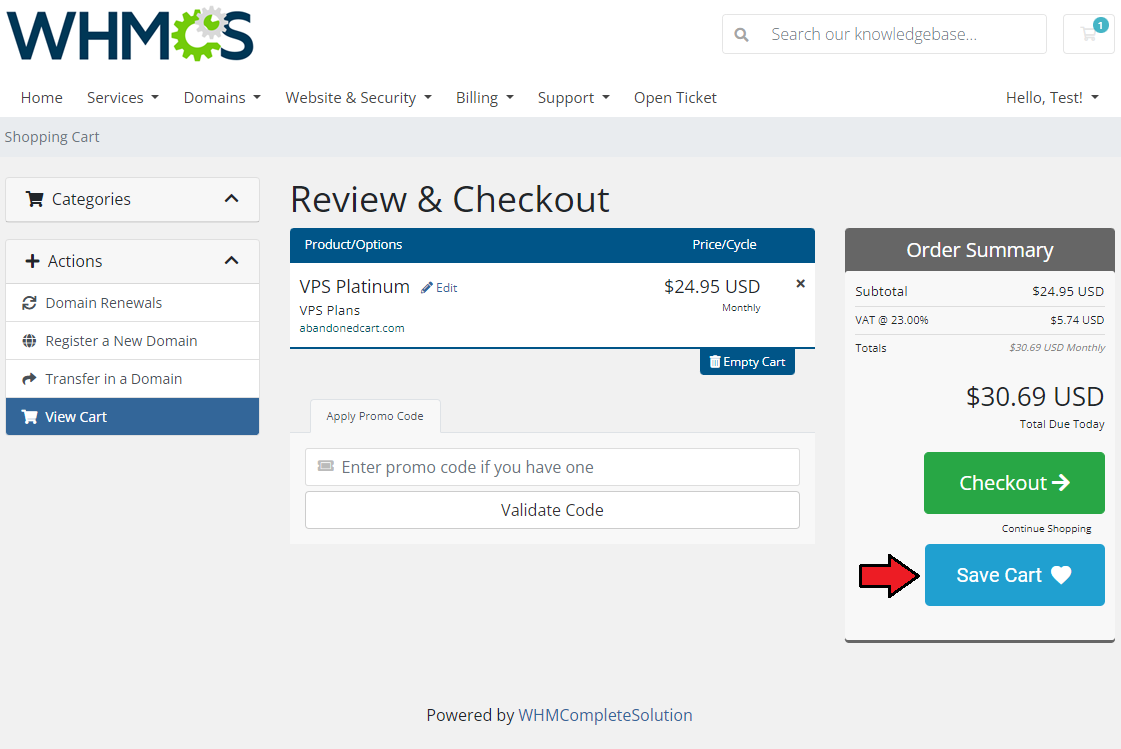Open the shopping cart icon in header

[x=1089, y=34]
